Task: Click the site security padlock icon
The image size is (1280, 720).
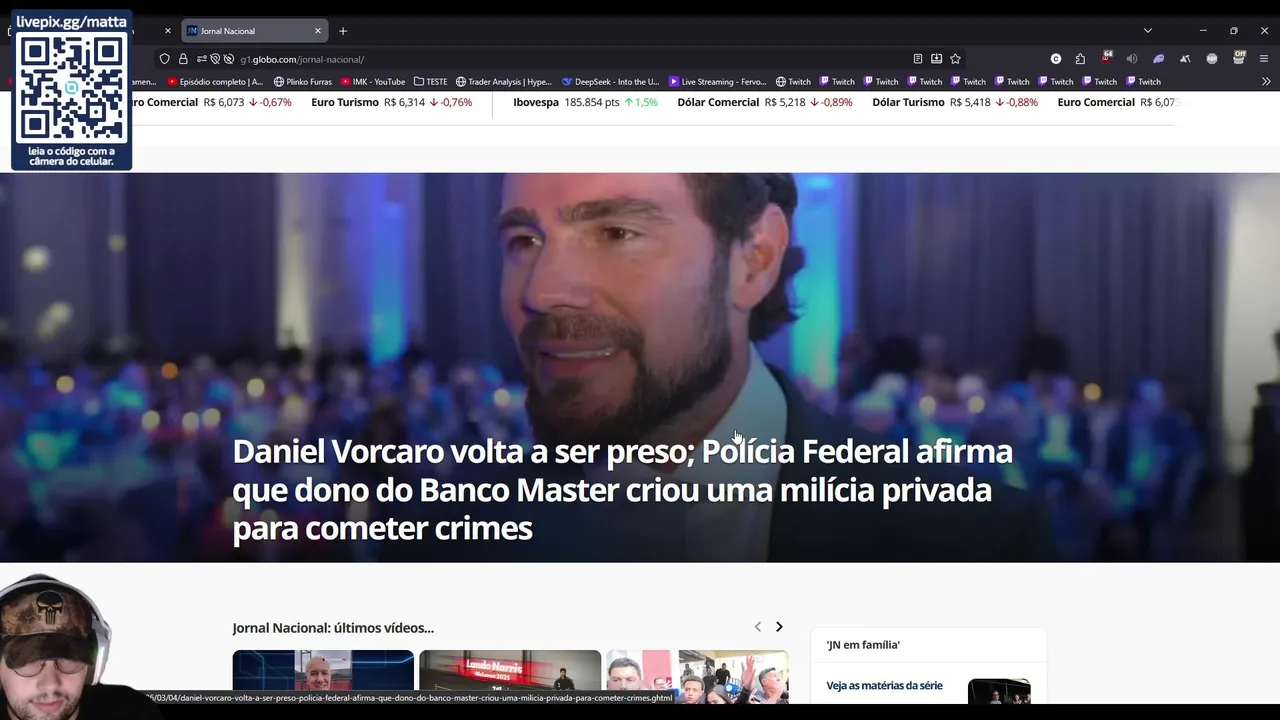Action: pyautogui.click(x=183, y=59)
